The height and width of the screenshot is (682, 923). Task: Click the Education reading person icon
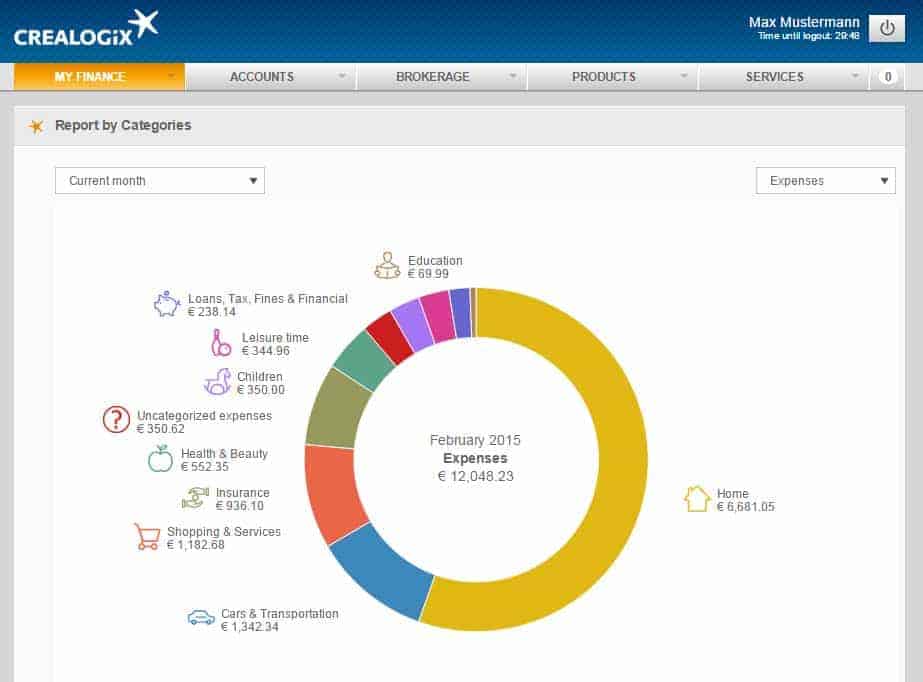[387, 265]
